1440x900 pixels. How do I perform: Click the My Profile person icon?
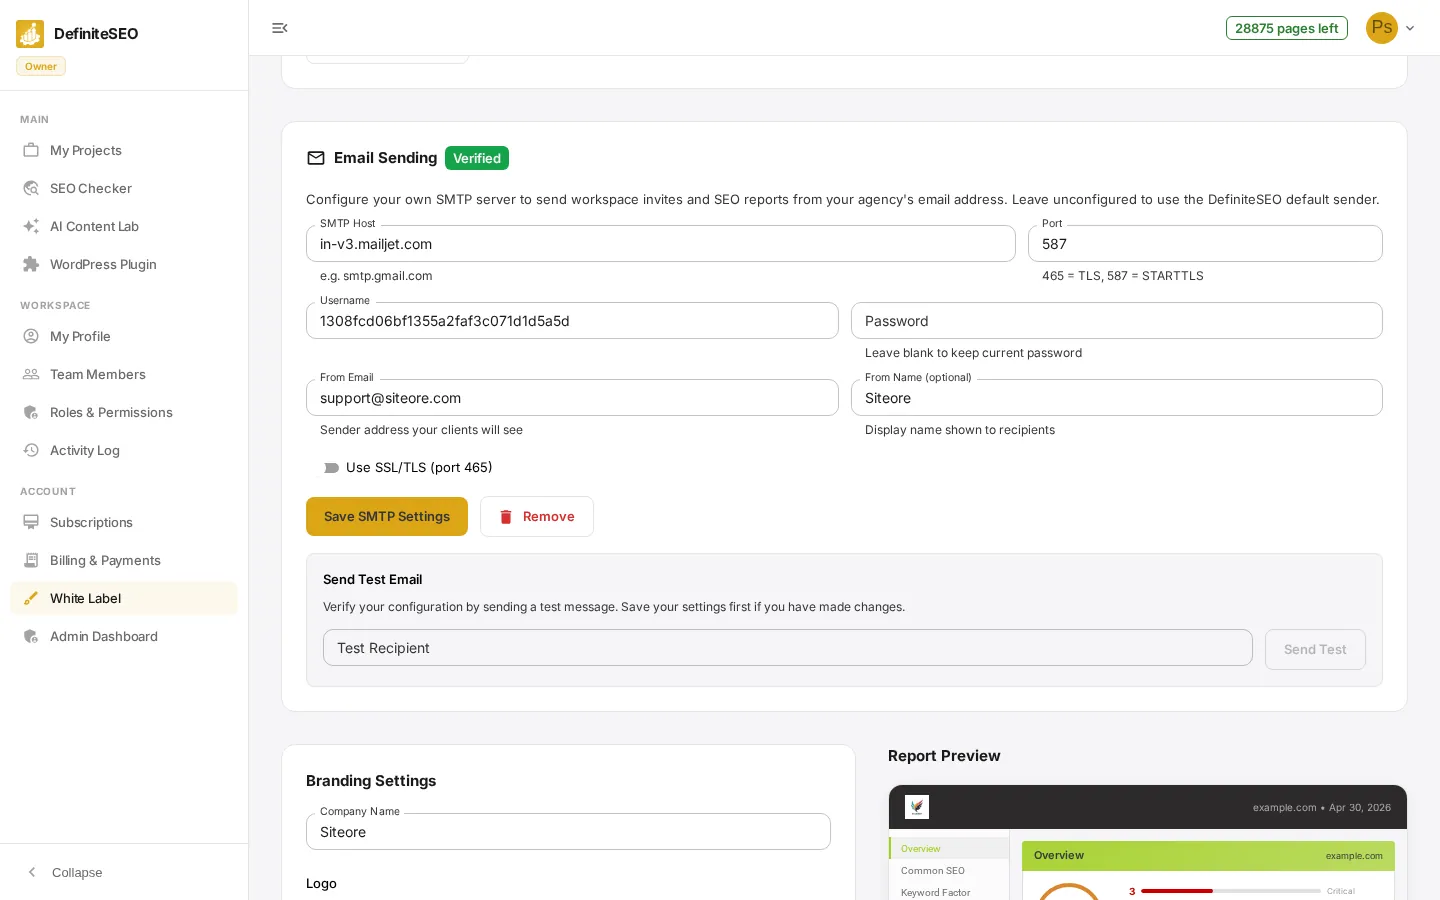[x=31, y=336]
